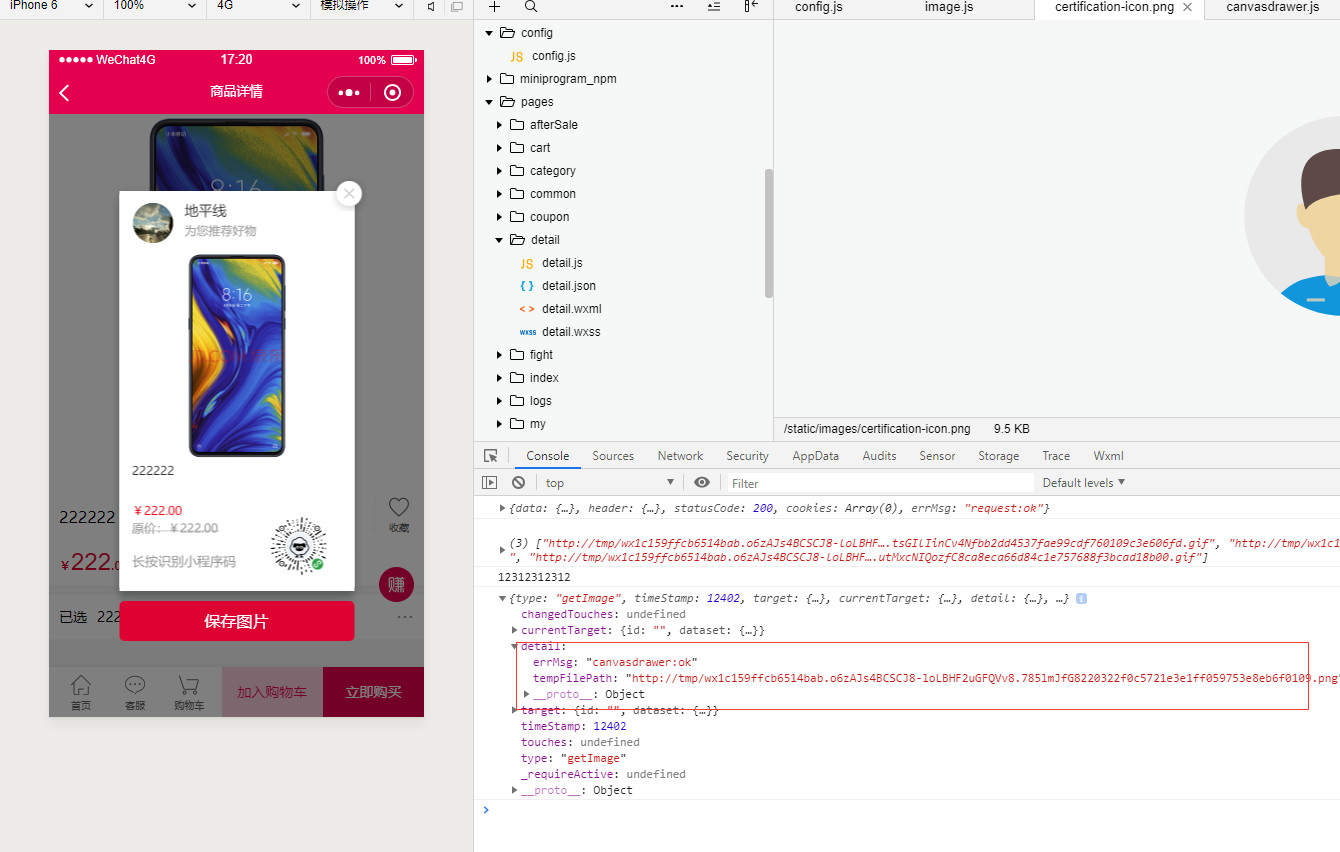1340x852 pixels.
Task: Open detail.js file
Action: pyautogui.click(x=562, y=263)
